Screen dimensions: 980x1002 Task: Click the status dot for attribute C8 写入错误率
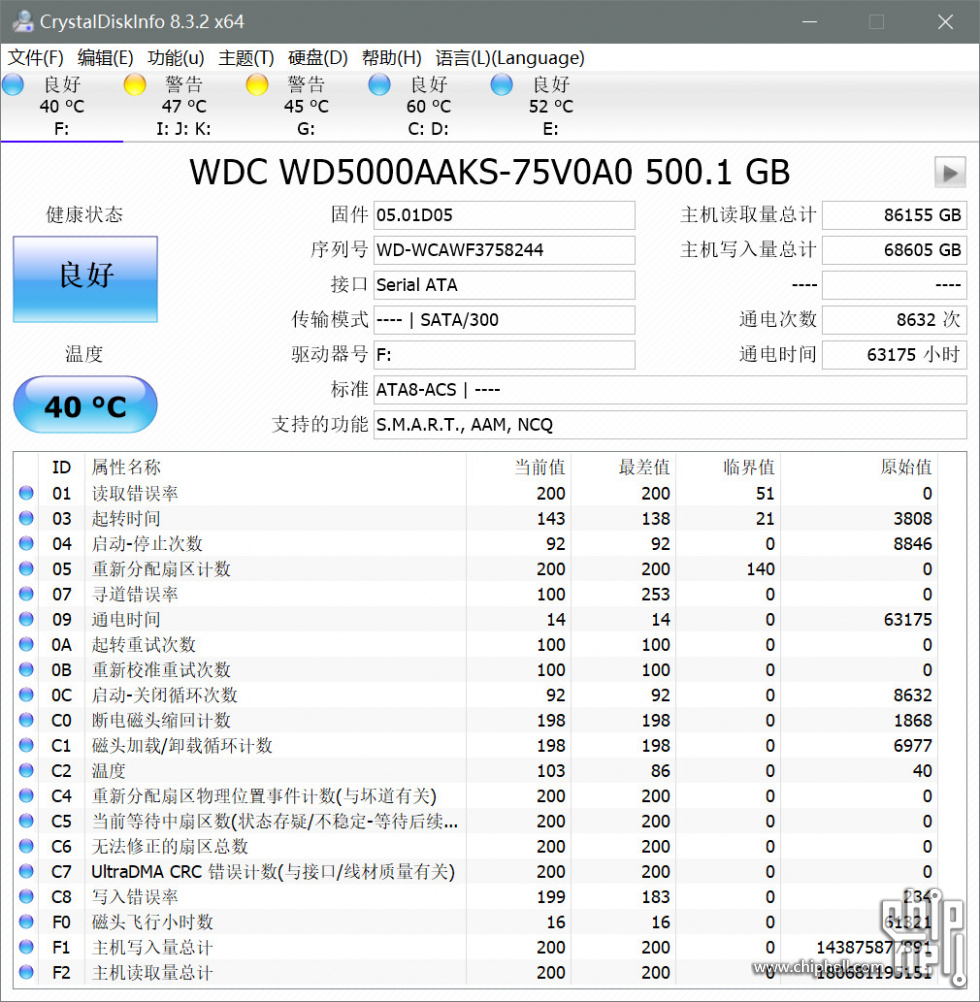26,897
